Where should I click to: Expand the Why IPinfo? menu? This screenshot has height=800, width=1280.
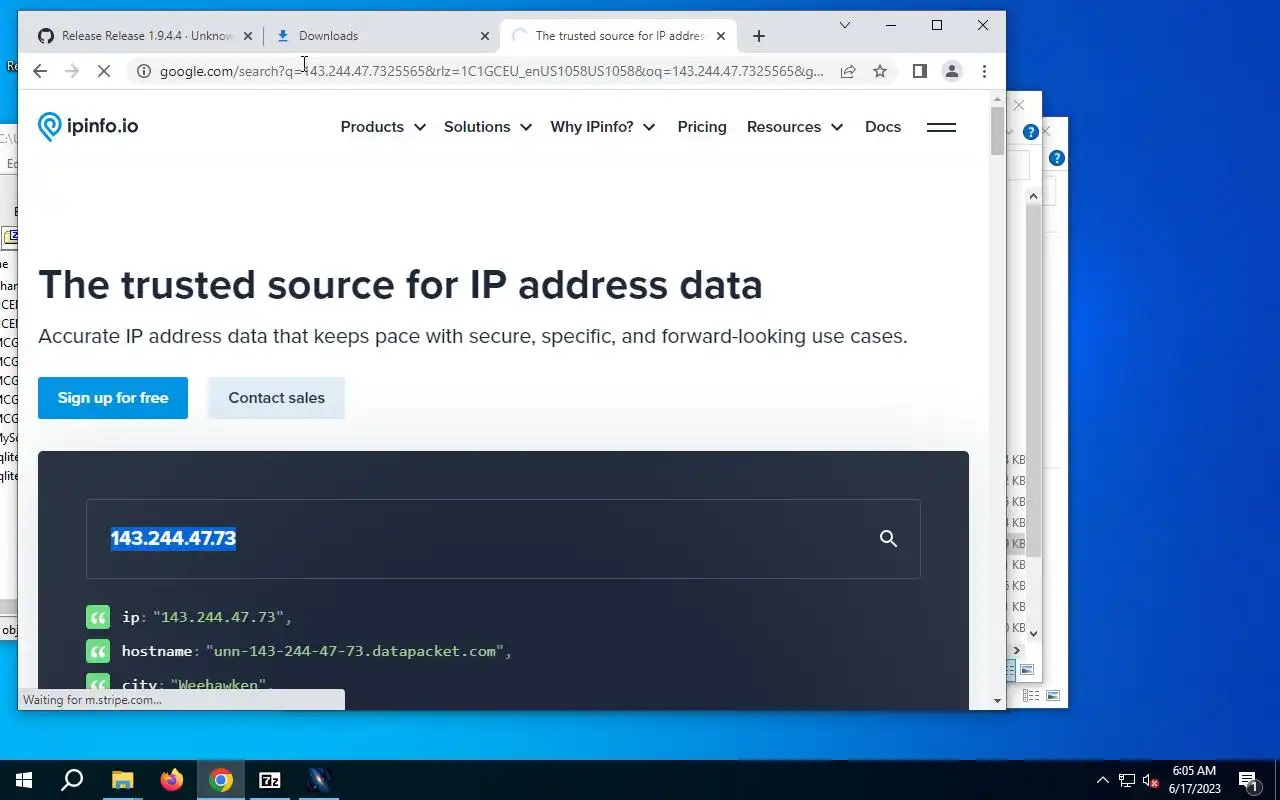(603, 127)
